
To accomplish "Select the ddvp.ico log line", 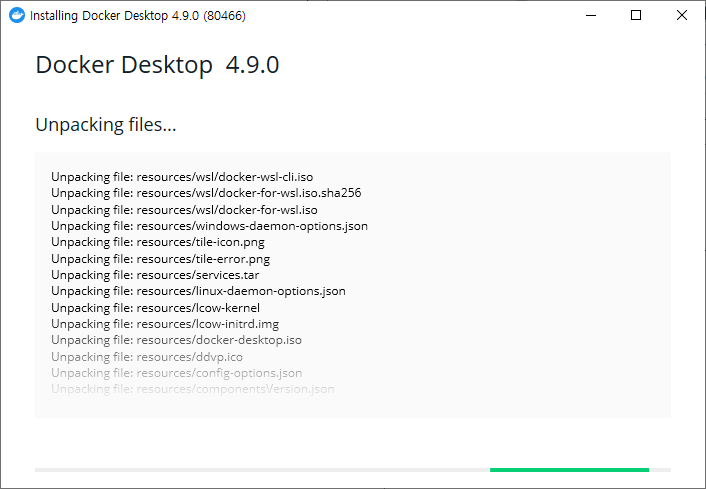I will point(147,357).
